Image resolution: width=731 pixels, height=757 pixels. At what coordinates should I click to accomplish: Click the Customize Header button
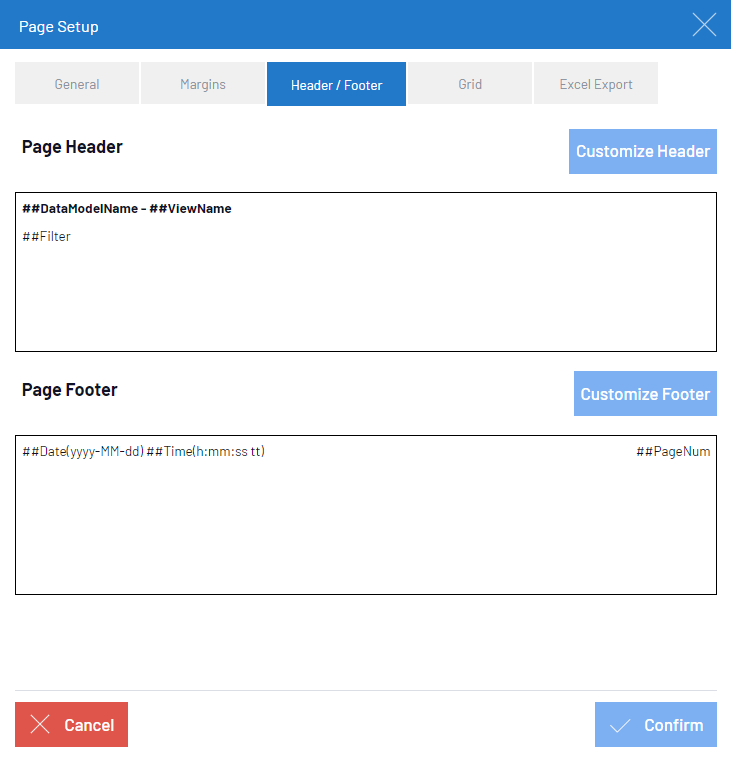[x=643, y=152]
